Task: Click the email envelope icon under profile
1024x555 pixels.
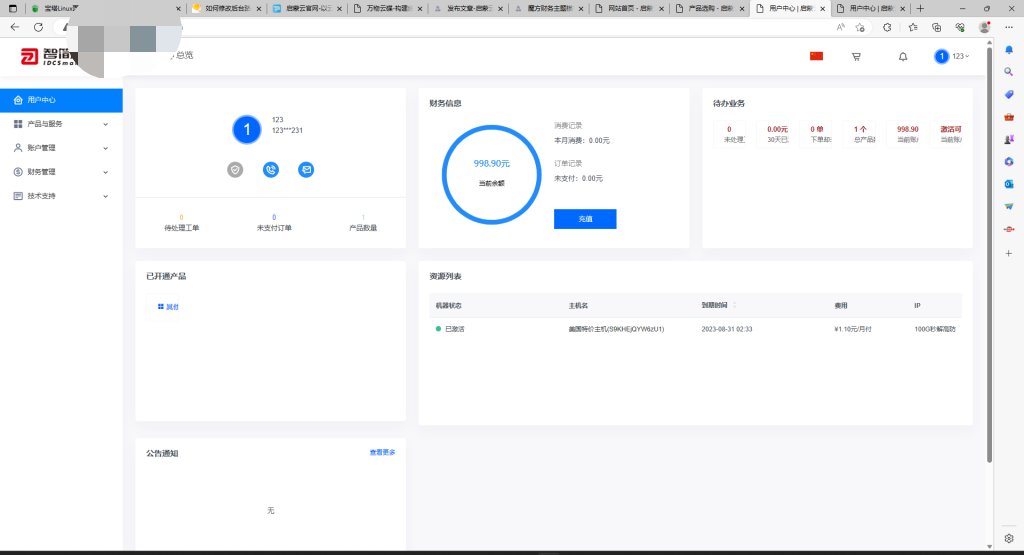Action: 306,170
